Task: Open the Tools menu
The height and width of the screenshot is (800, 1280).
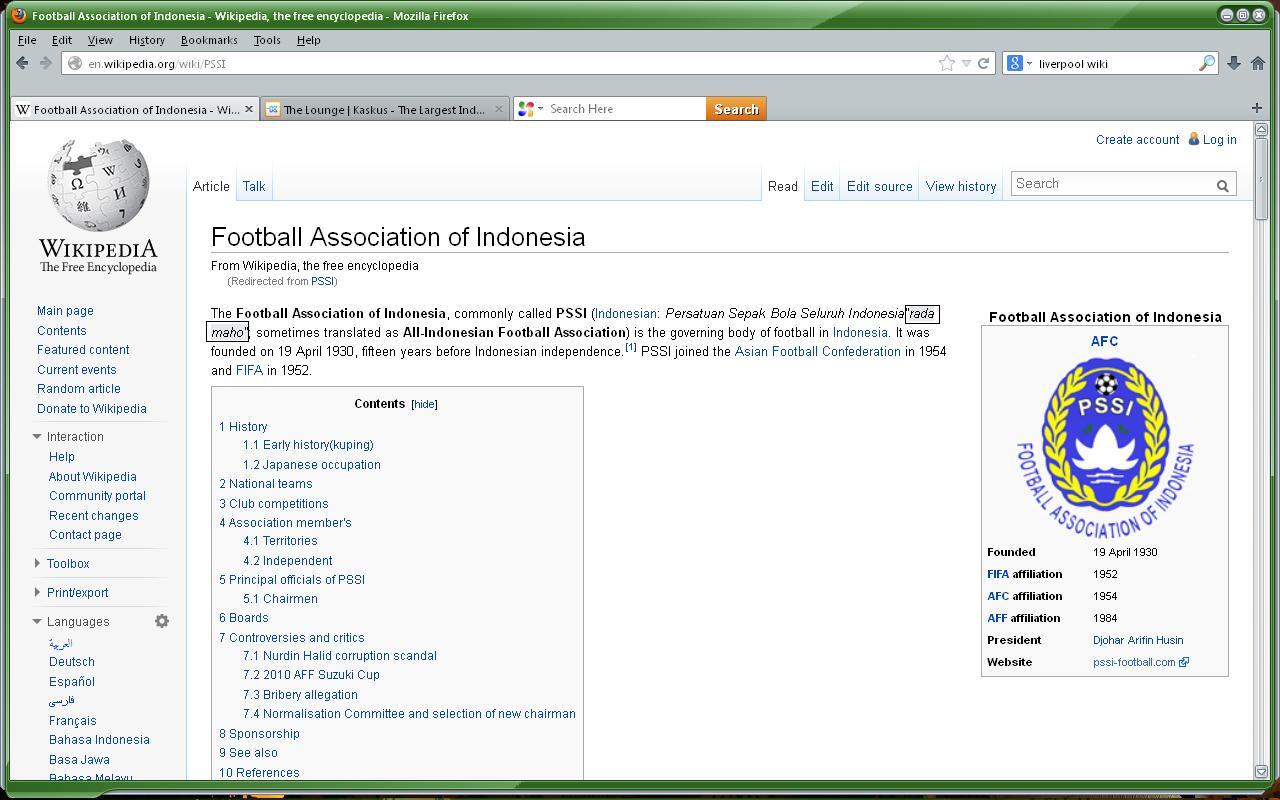Action: pyautogui.click(x=267, y=40)
